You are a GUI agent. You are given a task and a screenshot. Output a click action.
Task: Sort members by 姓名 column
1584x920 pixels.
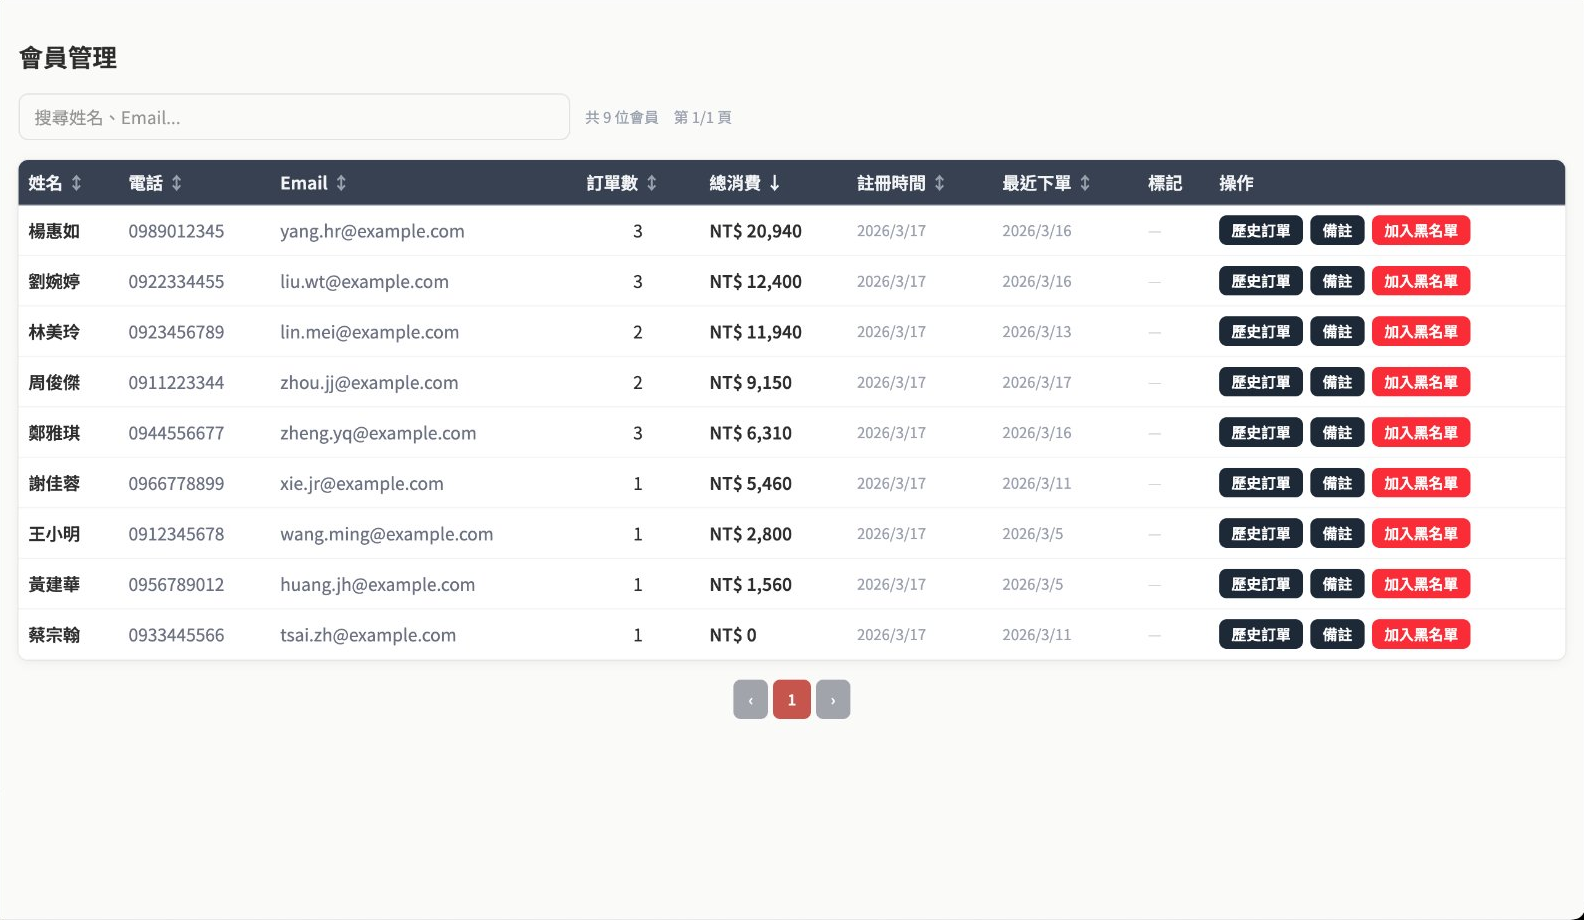tap(55, 183)
